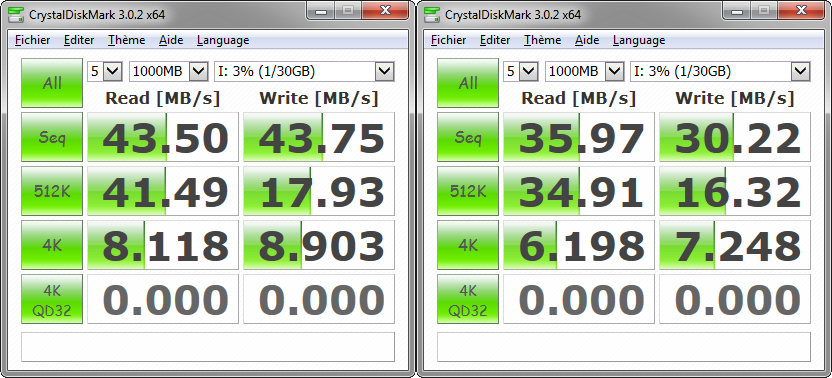The width and height of the screenshot is (832, 378).
Task: Open Thème menu in right window
Action: pos(542,40)
